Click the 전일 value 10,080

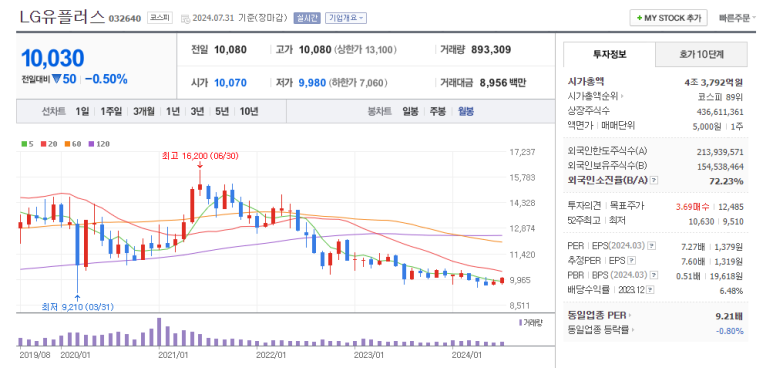pos(230,49)
